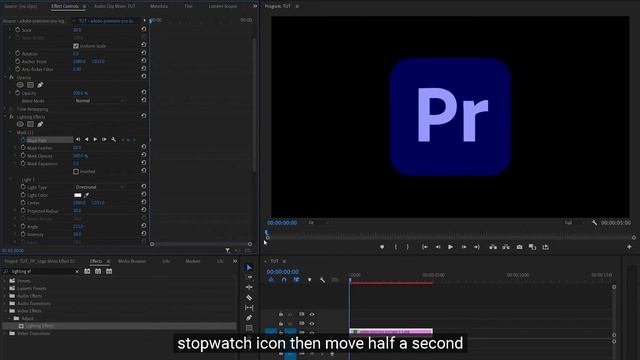Filter by Accelerated Effects icon
The image size is (640, 360).
click(x=87, y=271)
